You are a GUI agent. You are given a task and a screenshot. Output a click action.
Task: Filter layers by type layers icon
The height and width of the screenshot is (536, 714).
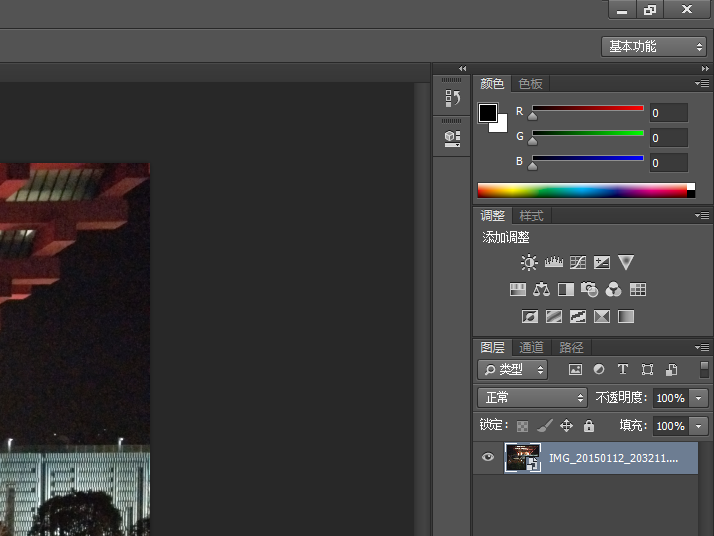point(622,370)
